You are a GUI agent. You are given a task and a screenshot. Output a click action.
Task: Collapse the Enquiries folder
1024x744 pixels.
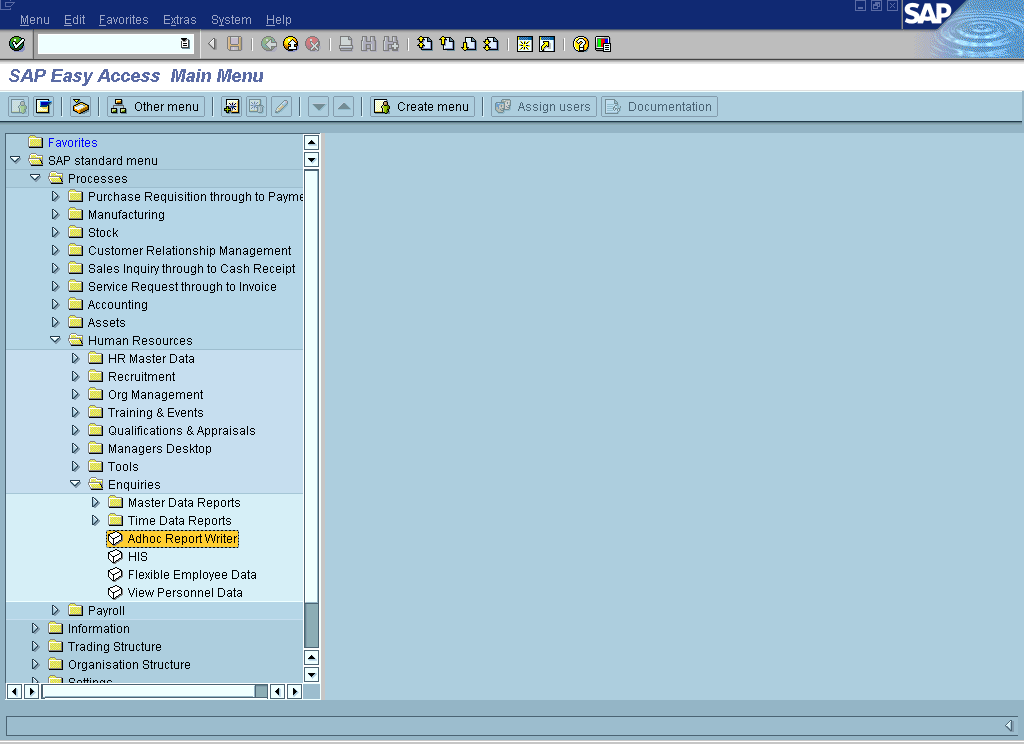(75, 483)
